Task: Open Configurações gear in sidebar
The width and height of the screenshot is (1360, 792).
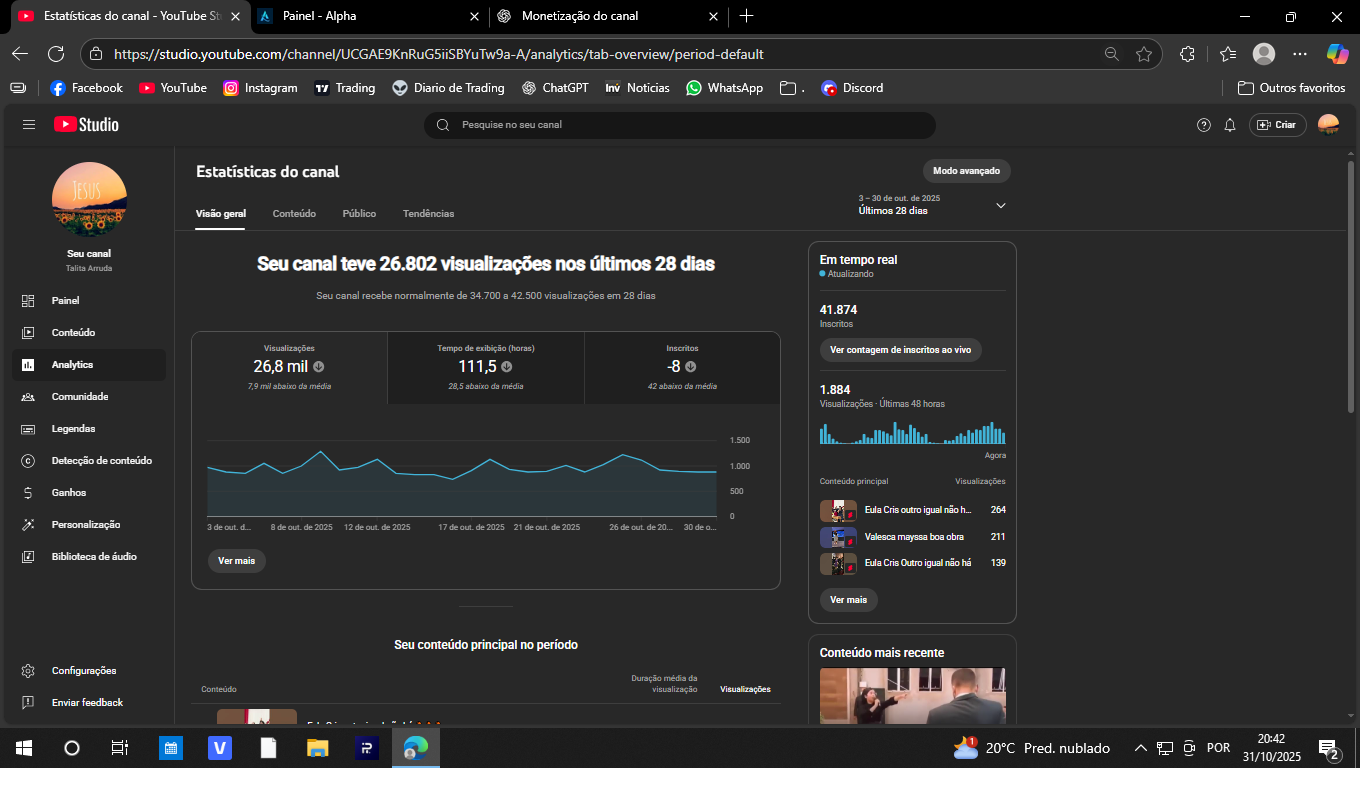Action: 83,670
